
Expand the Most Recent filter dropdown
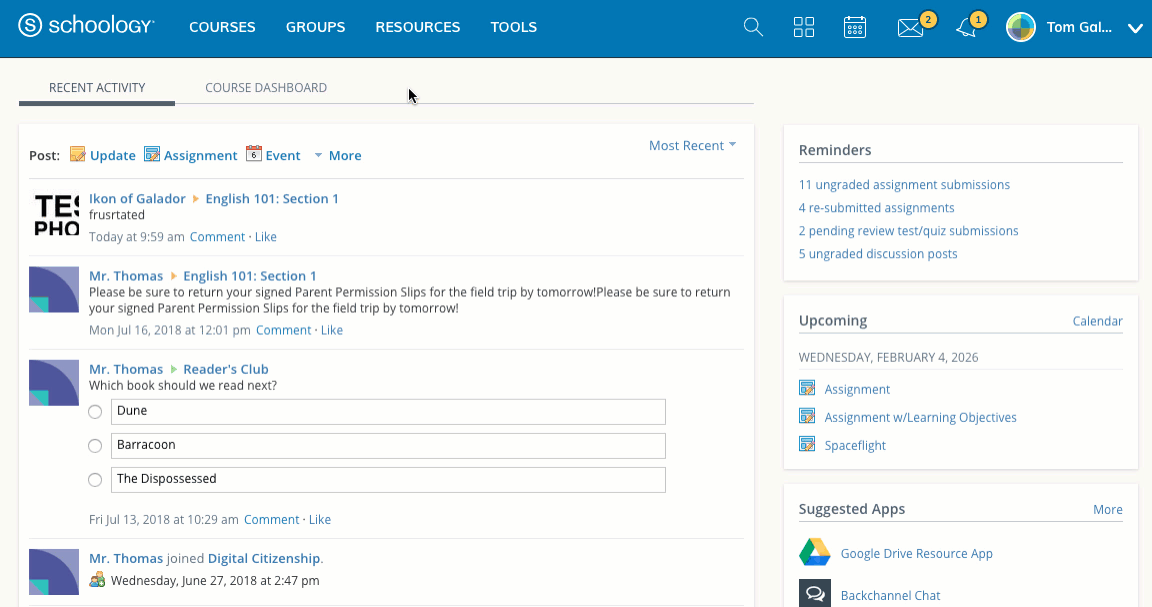click(x=692, y=146)
